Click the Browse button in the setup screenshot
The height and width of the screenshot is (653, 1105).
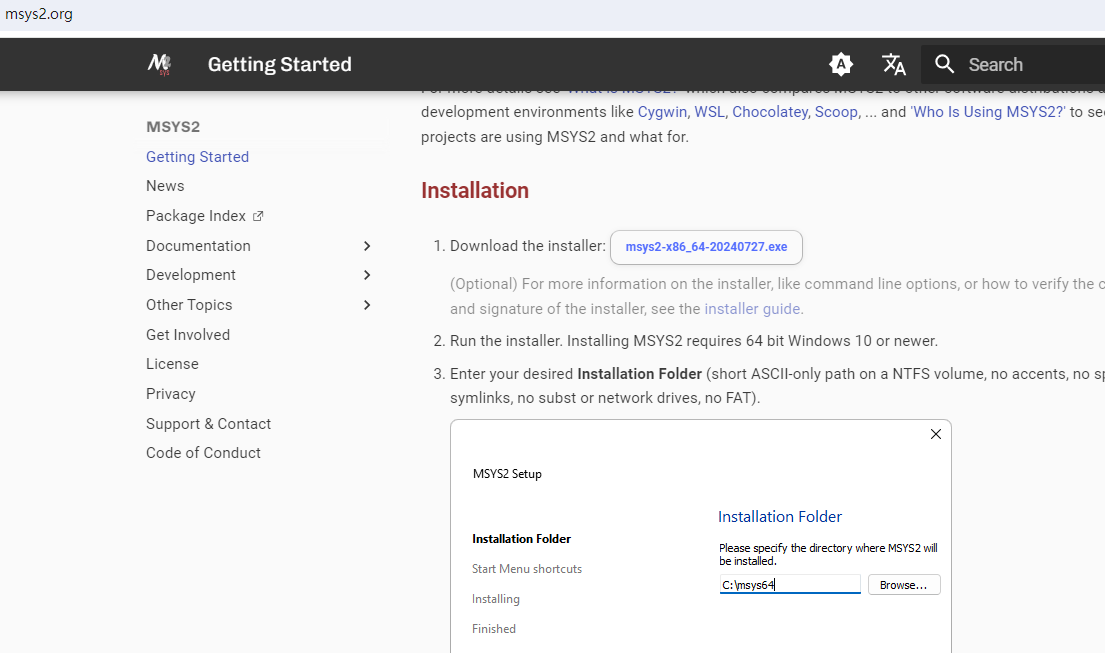[903, 584]
